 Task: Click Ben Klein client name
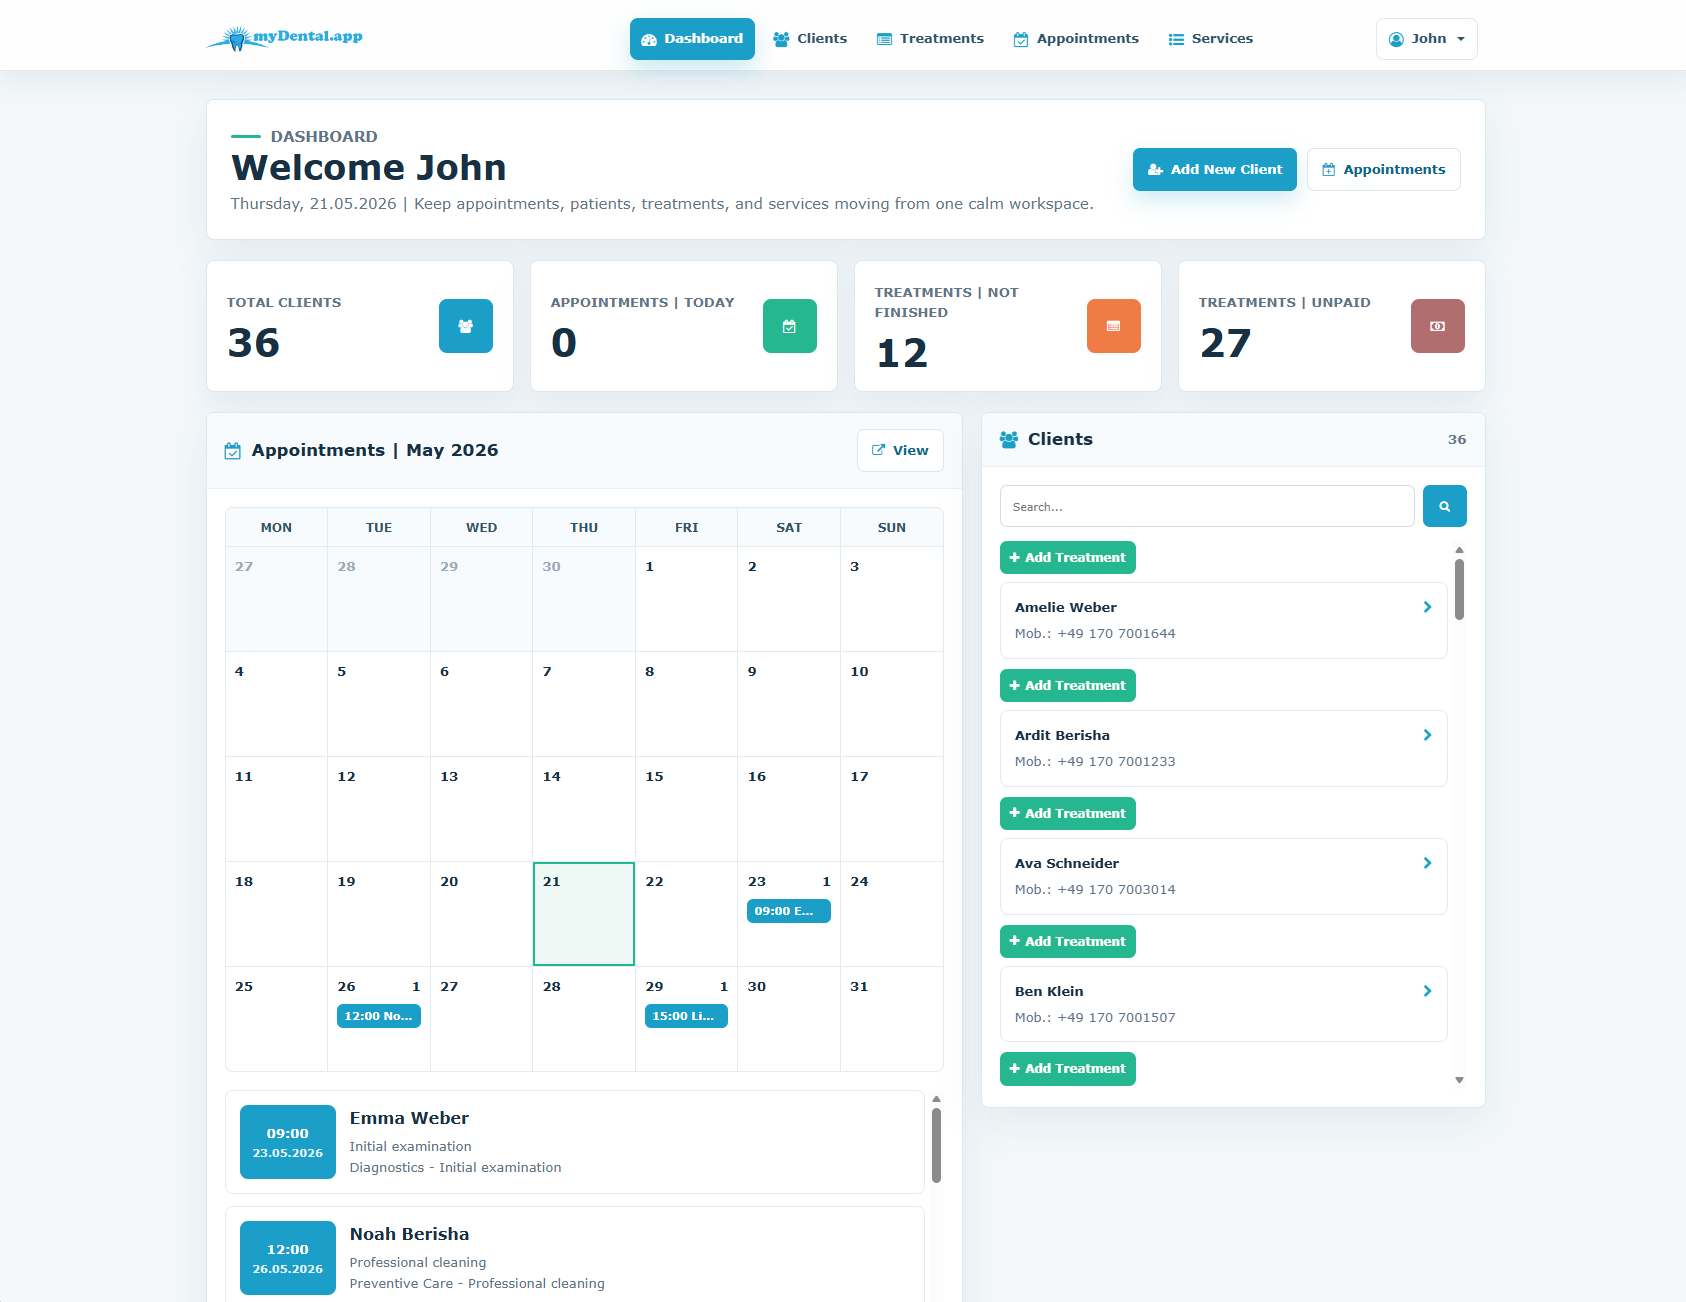(1049, 991)
